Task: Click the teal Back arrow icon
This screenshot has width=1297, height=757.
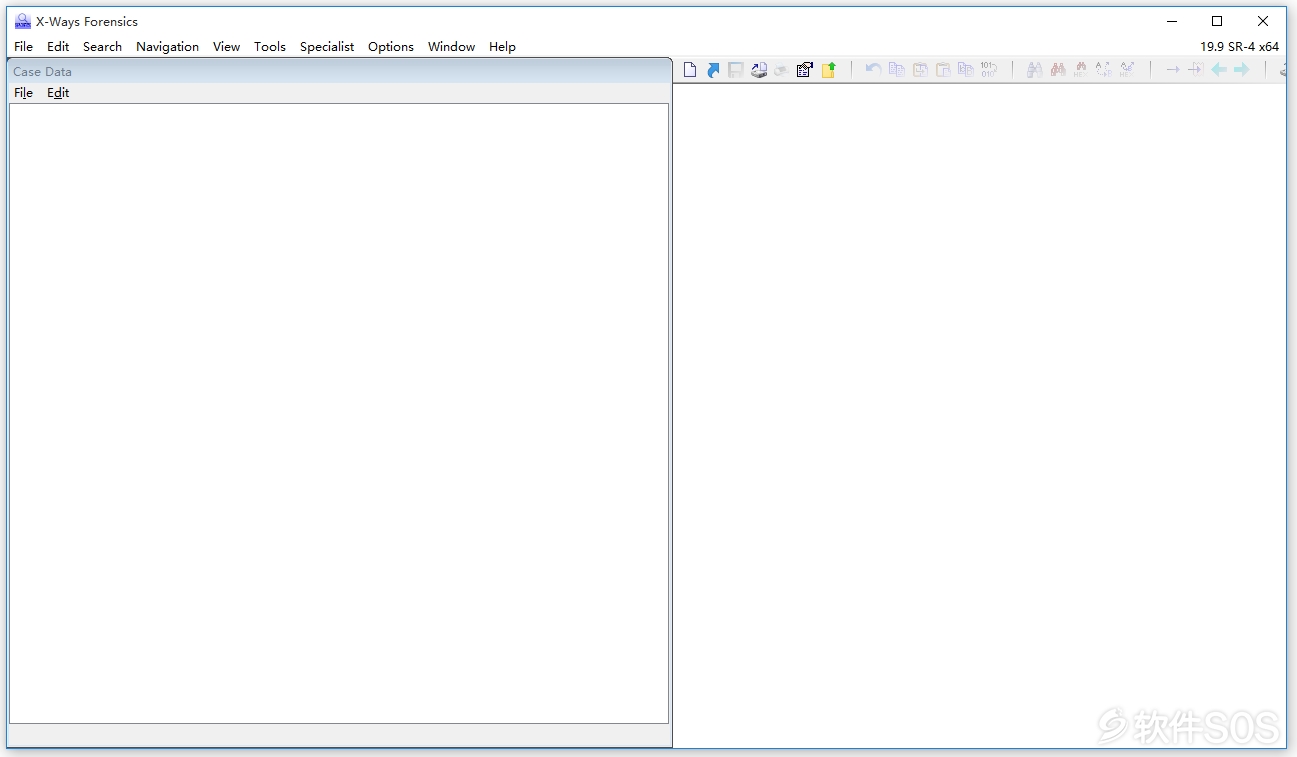Action: (x=1219, y=70)
